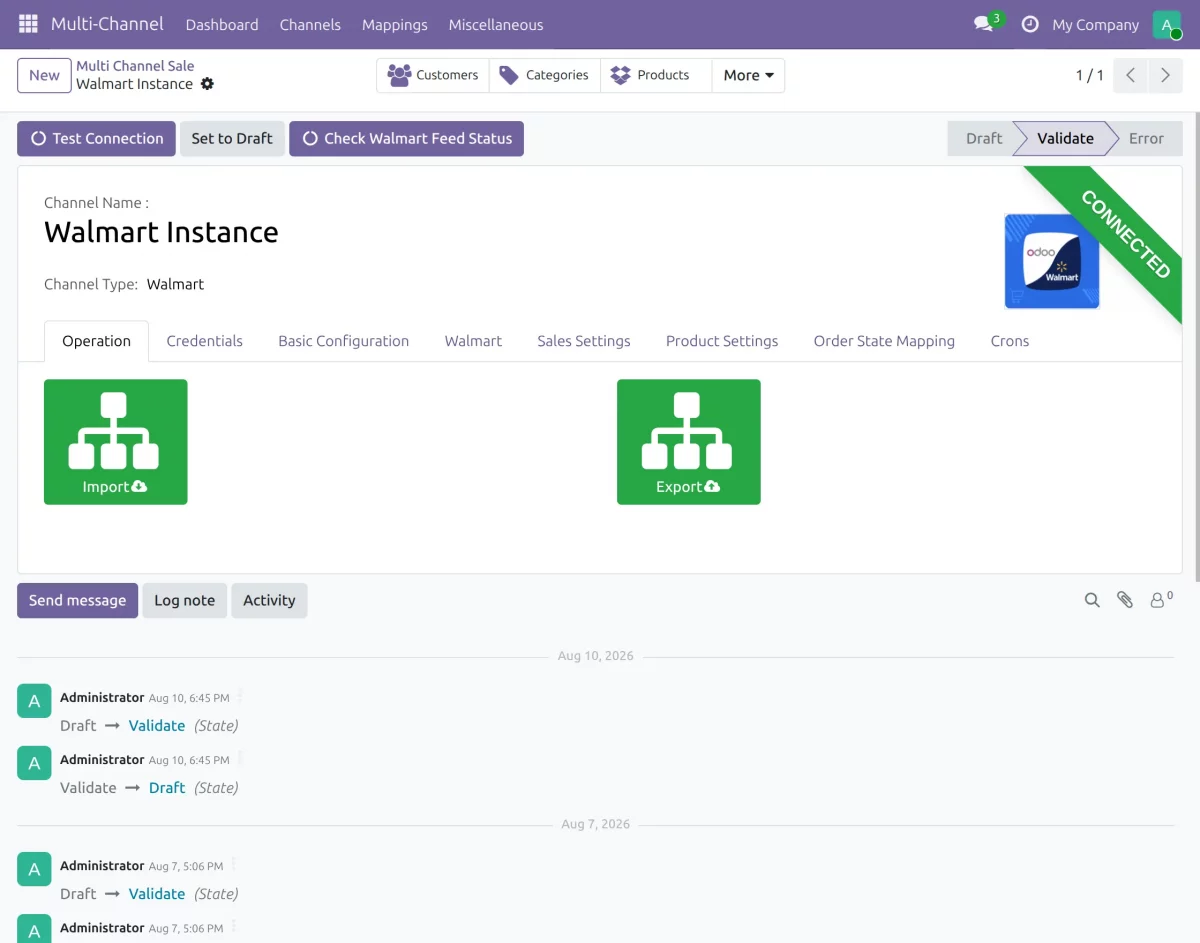The image size is (1200, 943).
Task: Expand the More dropdown
Action: (x=748, y=75)
